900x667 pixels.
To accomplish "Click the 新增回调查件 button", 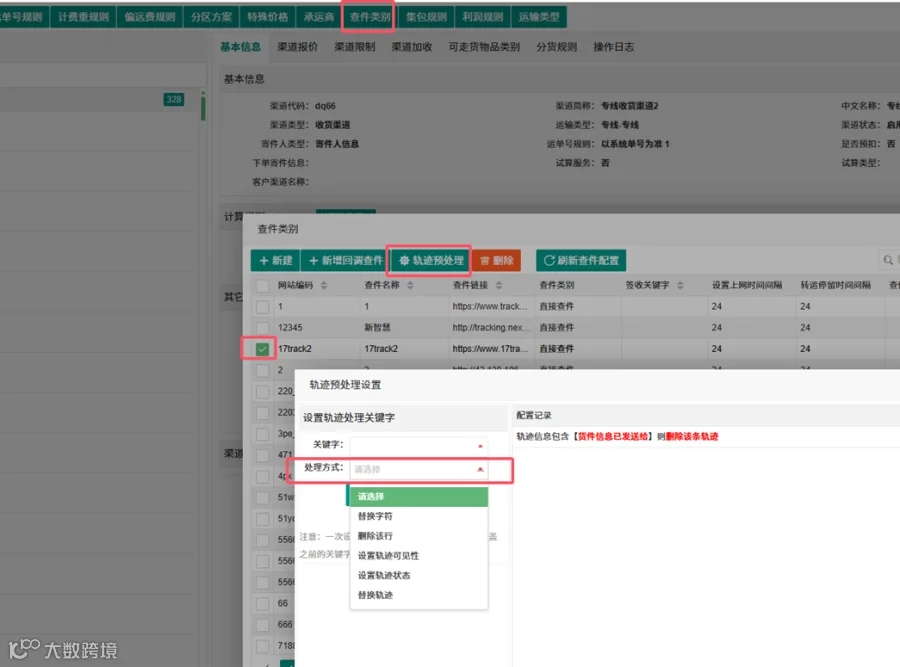I will [346, 261].
